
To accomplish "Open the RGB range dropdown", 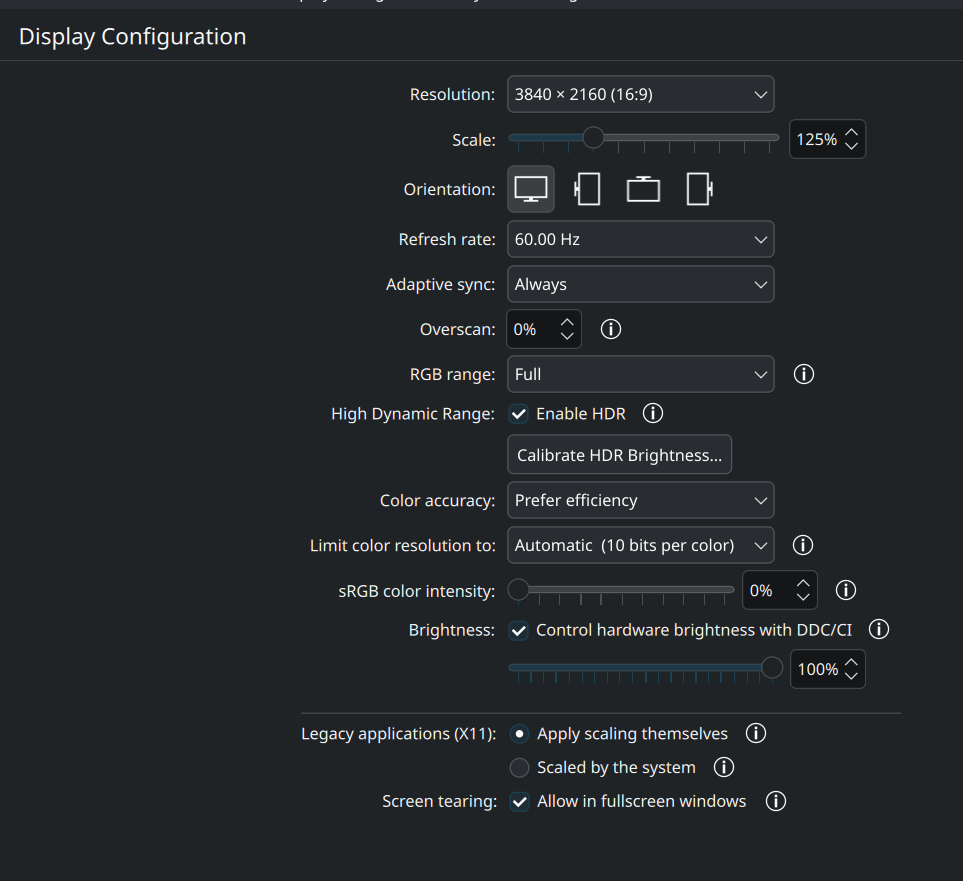I will click(641, 374).
